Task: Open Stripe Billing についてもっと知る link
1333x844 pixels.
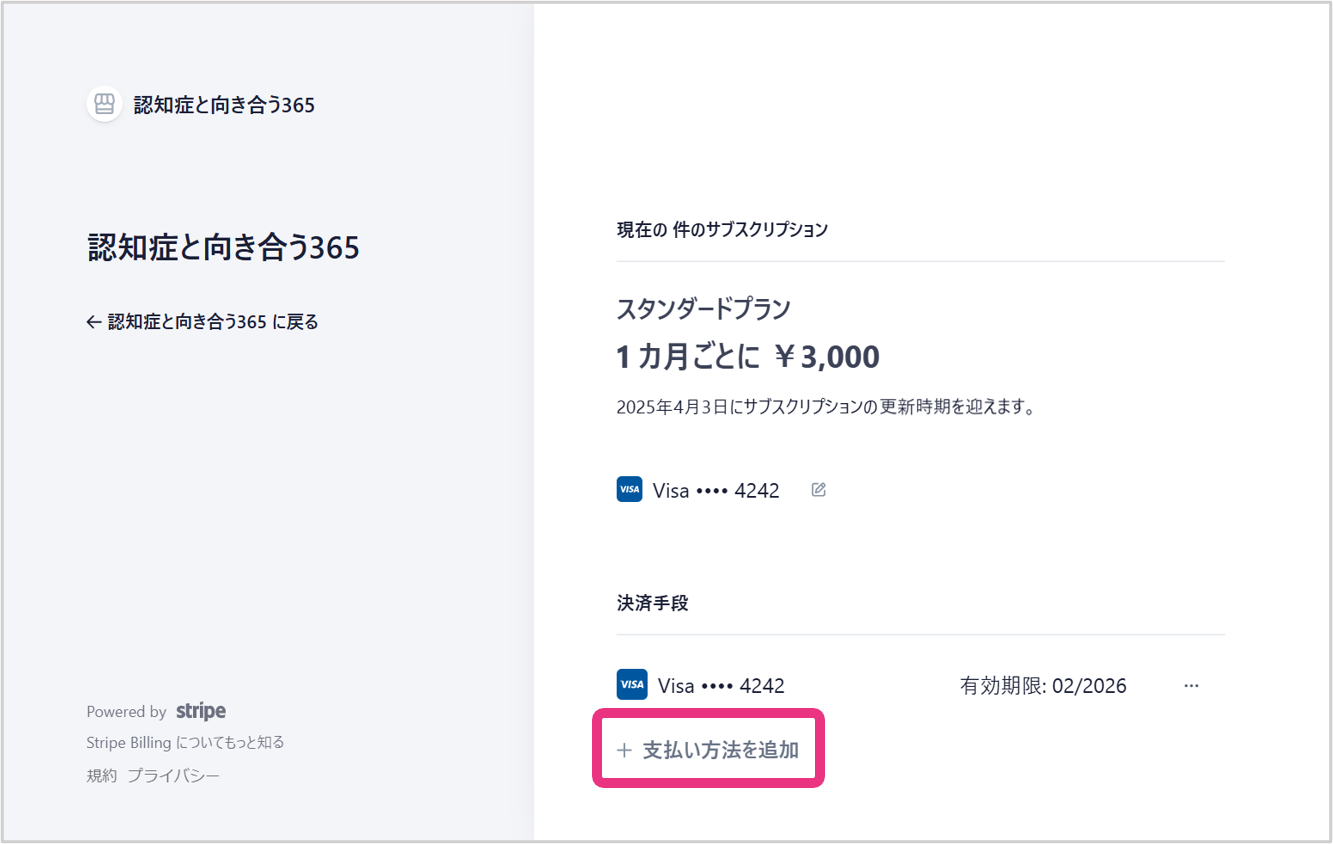Action: [186, 742]
